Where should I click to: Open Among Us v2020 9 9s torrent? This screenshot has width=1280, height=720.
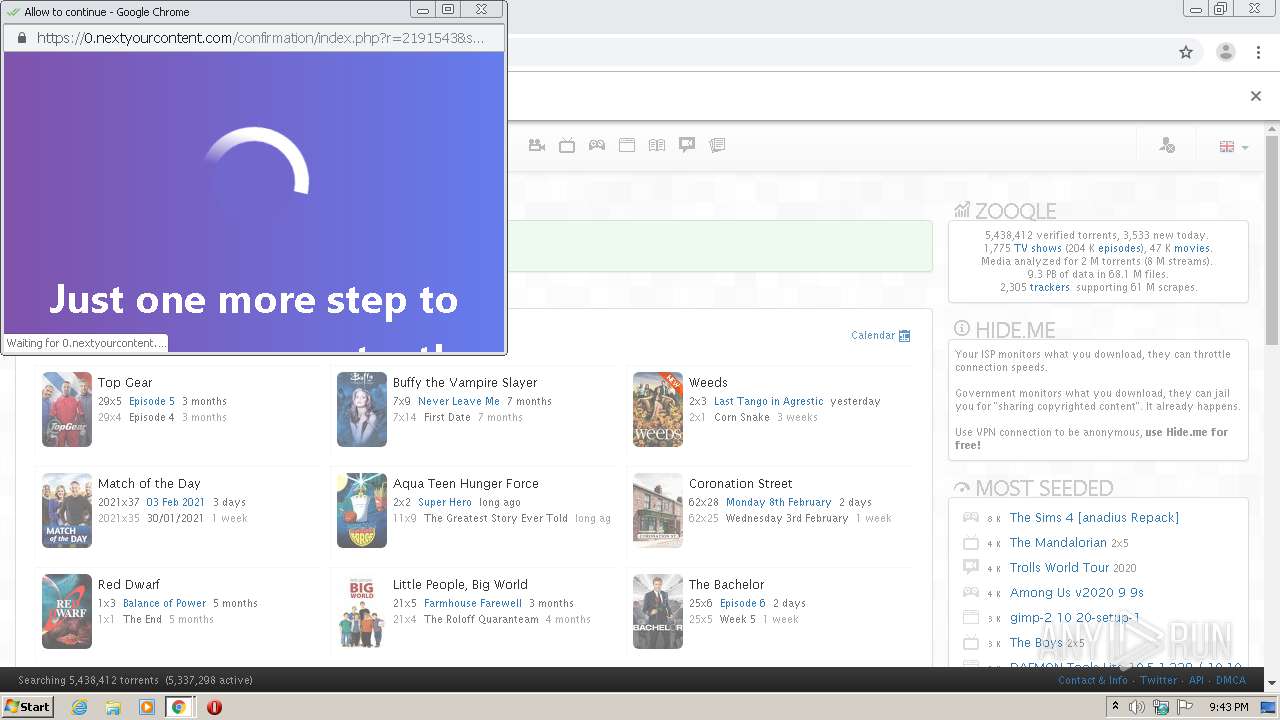[x=1077, y=593]
